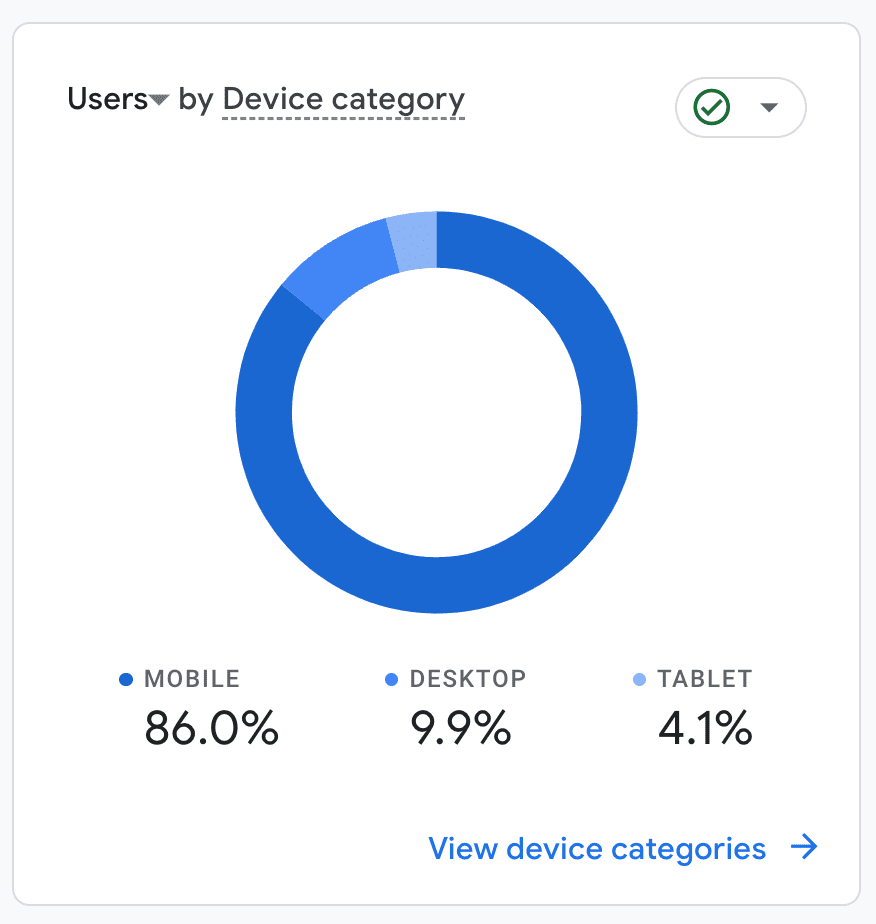Expand the Users metric dropdown arrow
The image size is (876, 924).
(159, 101)
